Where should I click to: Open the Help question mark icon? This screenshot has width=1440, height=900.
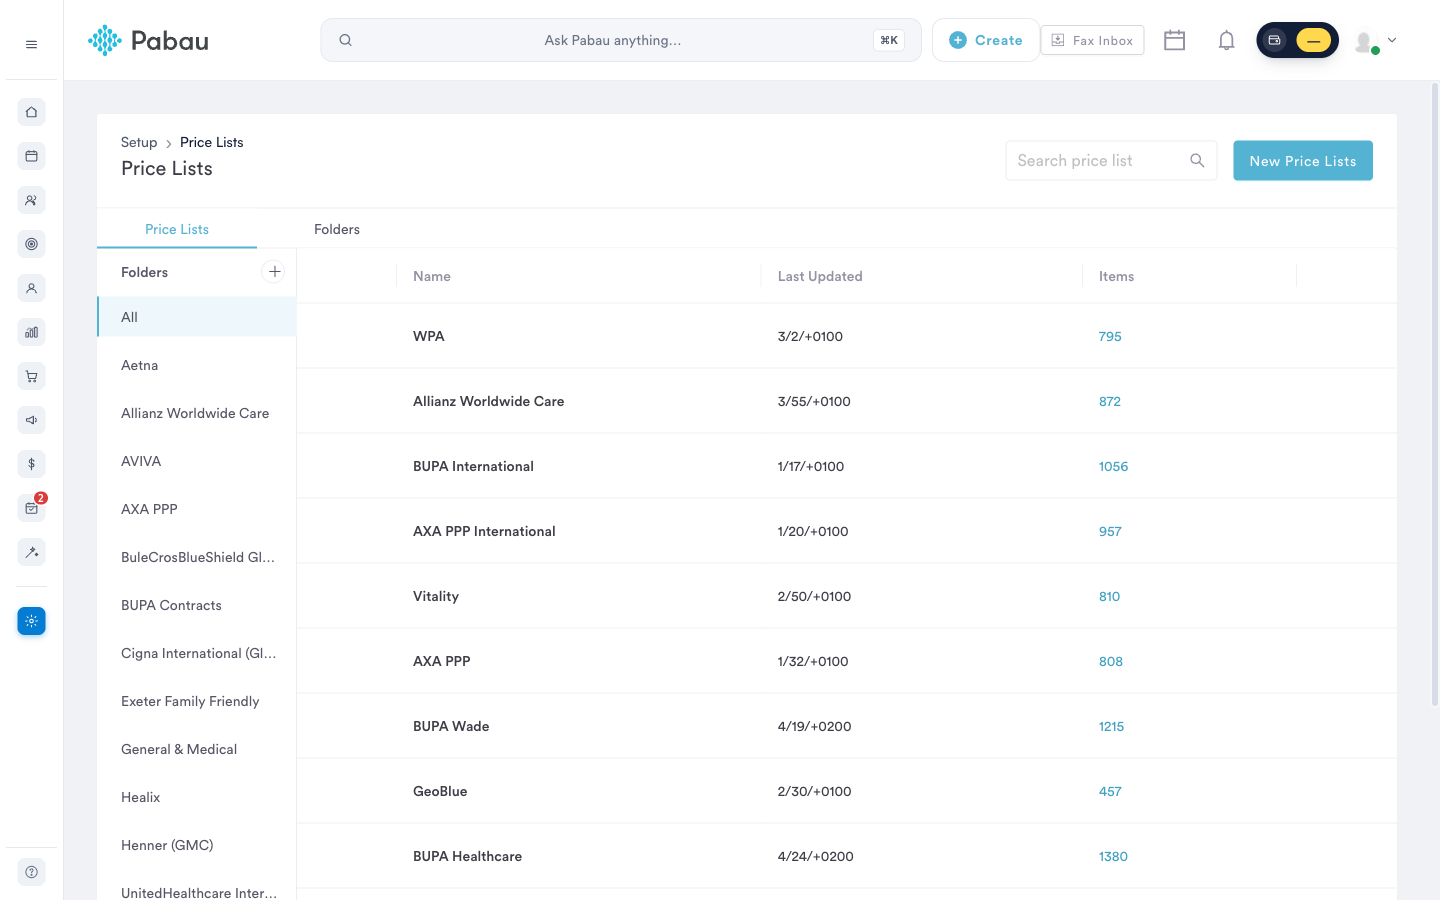point(31,872)
